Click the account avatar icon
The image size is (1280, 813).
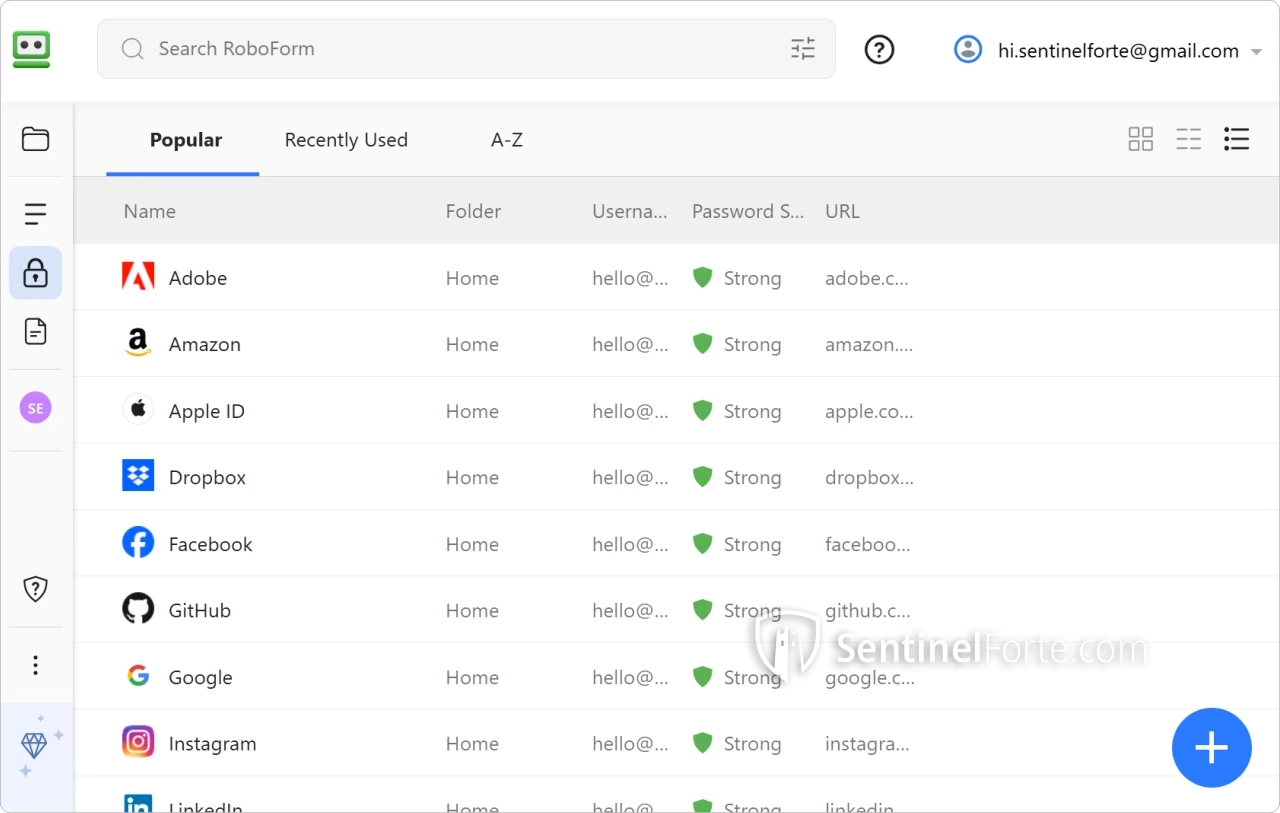(x=968, y=49)
